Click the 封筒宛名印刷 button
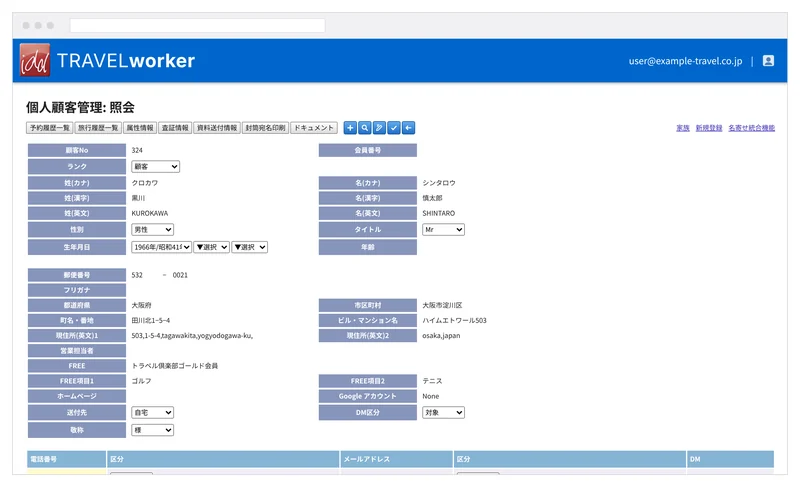Viewport: 800px width, 487px height. tap(265, 128)
